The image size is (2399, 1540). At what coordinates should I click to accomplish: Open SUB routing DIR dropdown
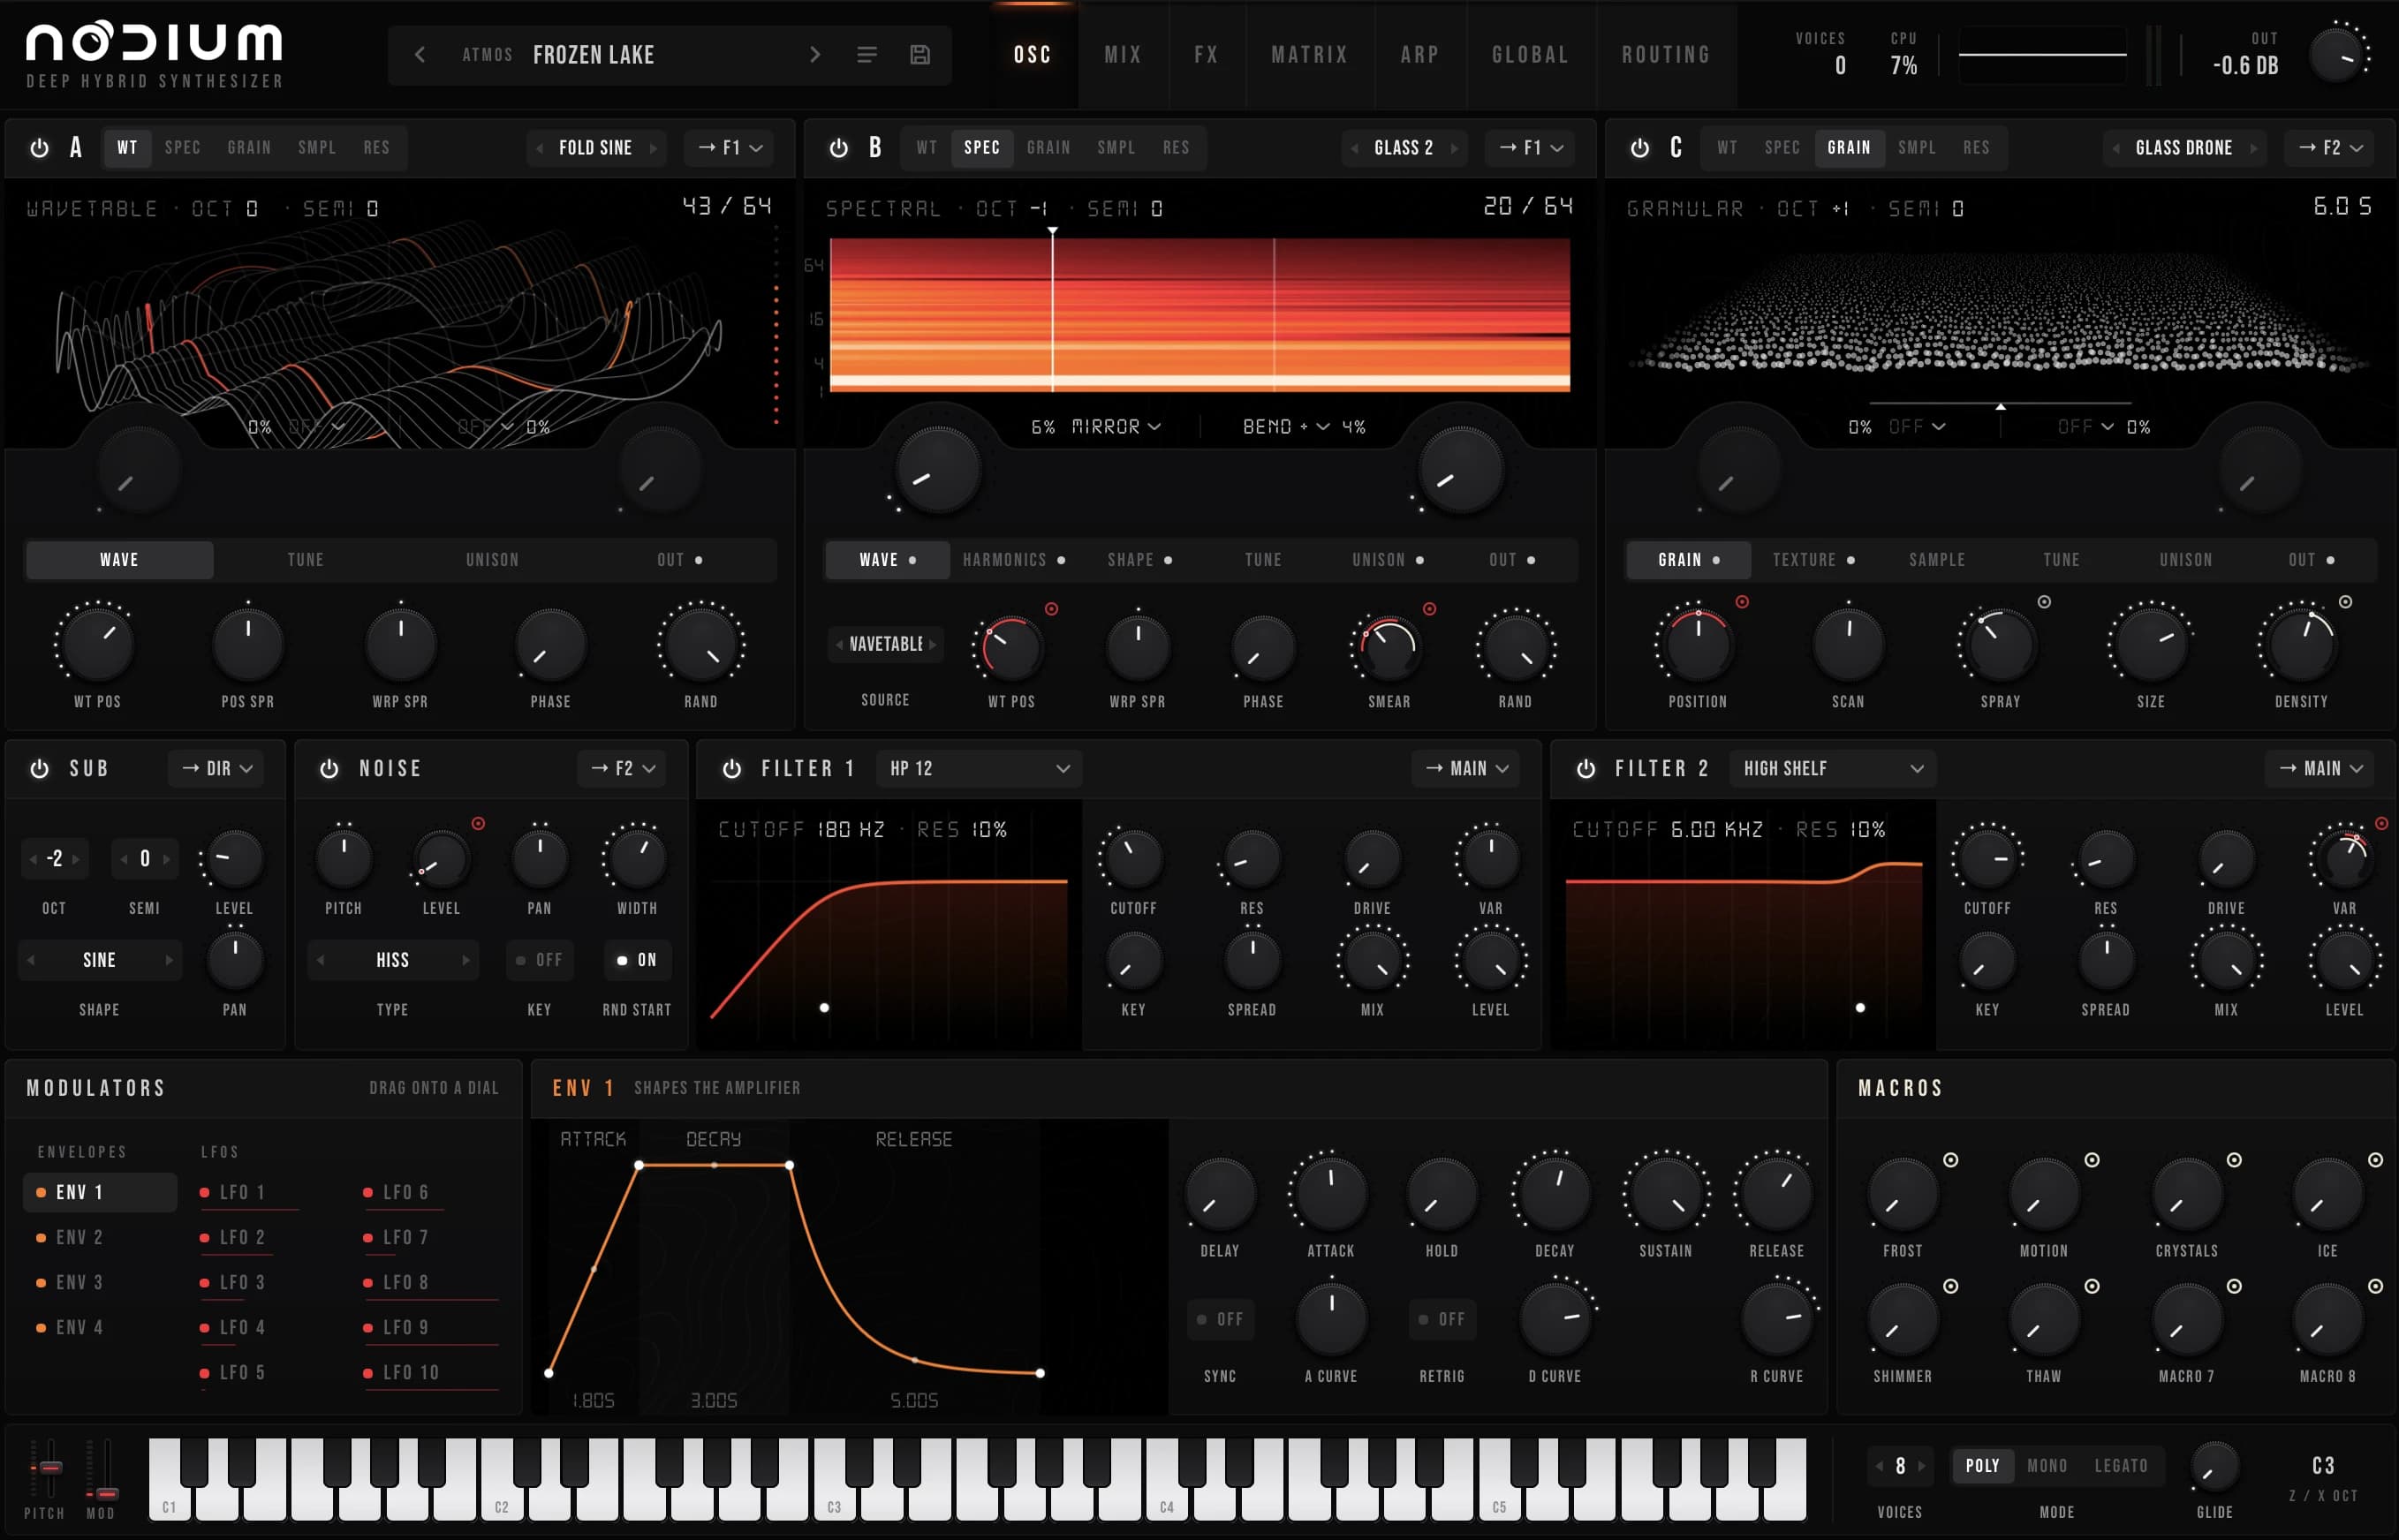[216, 768]
